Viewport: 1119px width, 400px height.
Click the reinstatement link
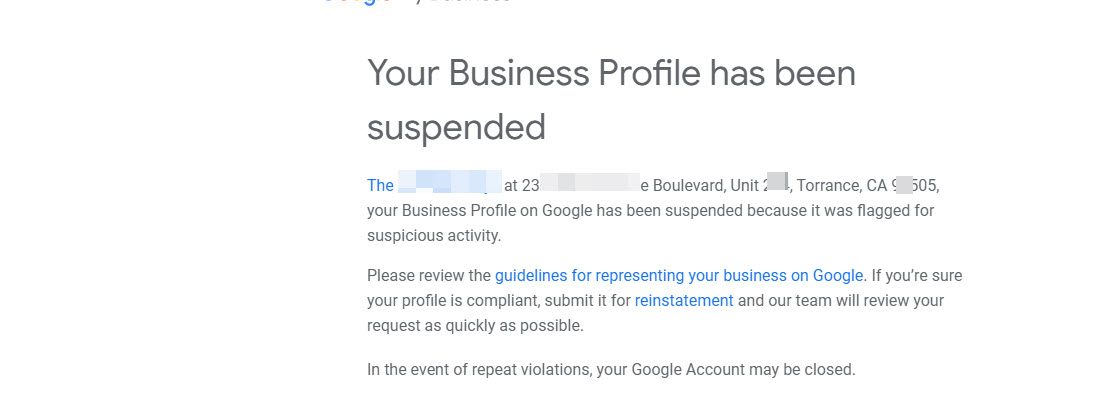[684, 300]
